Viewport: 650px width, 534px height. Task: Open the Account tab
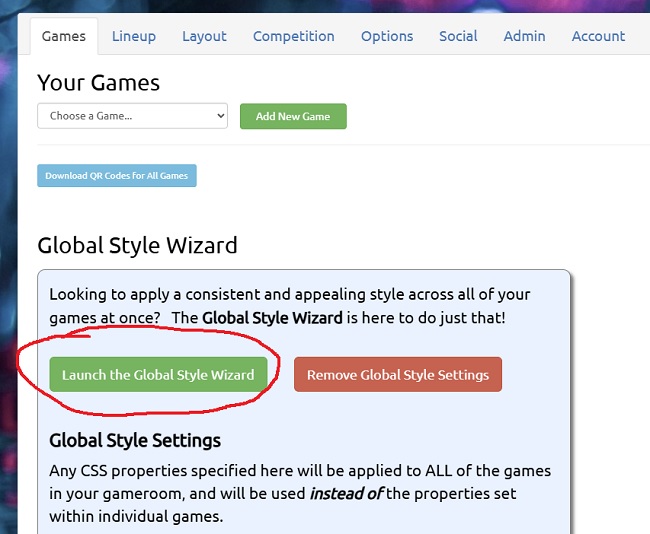click(598, 36)
